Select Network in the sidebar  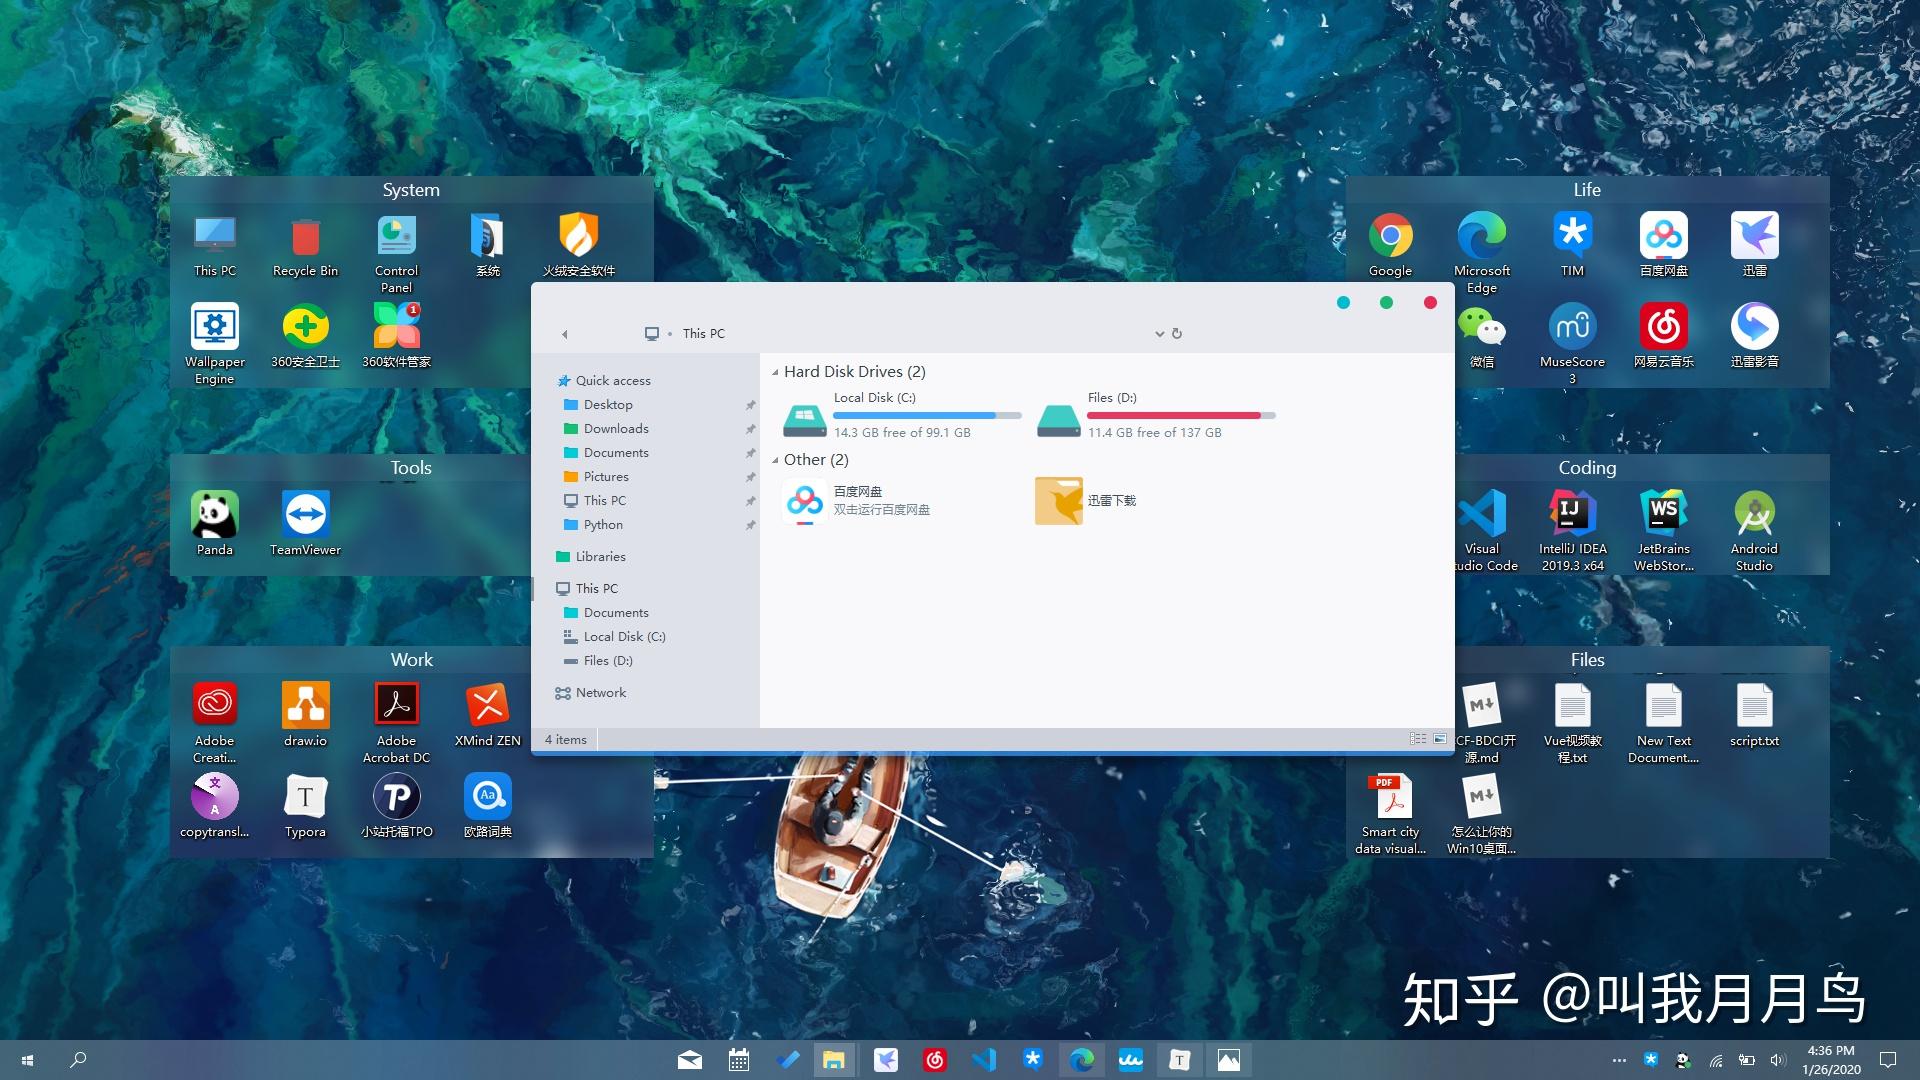point(598,692)
